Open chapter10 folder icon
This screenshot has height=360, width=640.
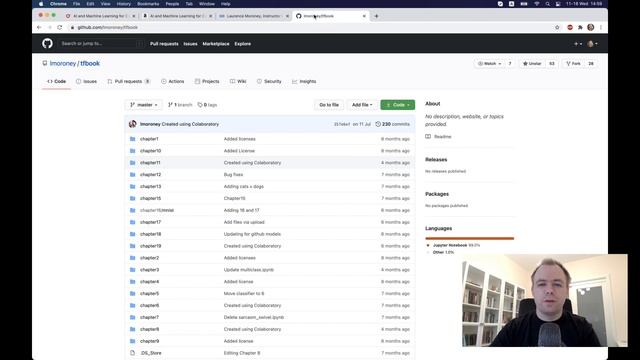tap(132, 151)
